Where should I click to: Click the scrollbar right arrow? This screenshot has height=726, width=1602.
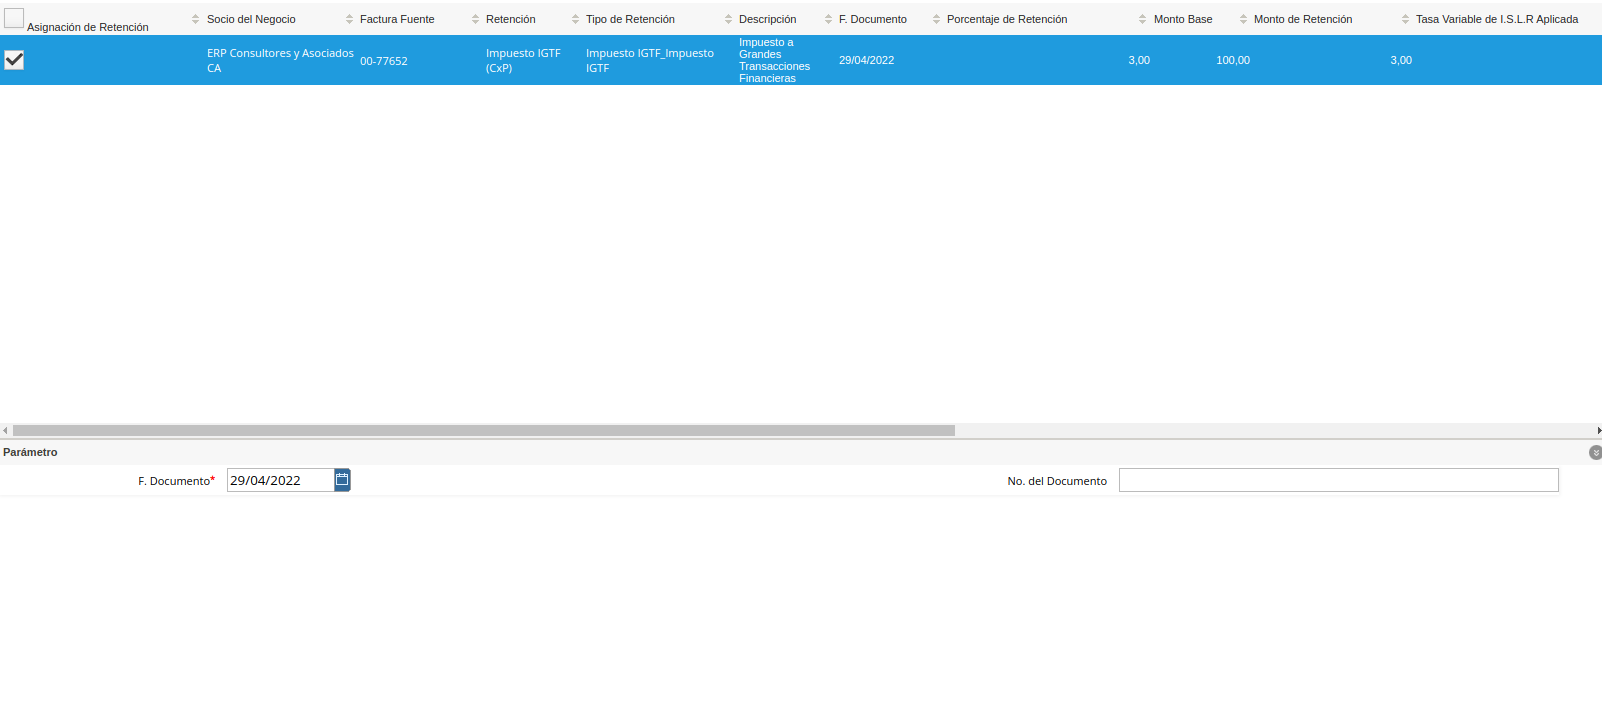pos(1598,430)
